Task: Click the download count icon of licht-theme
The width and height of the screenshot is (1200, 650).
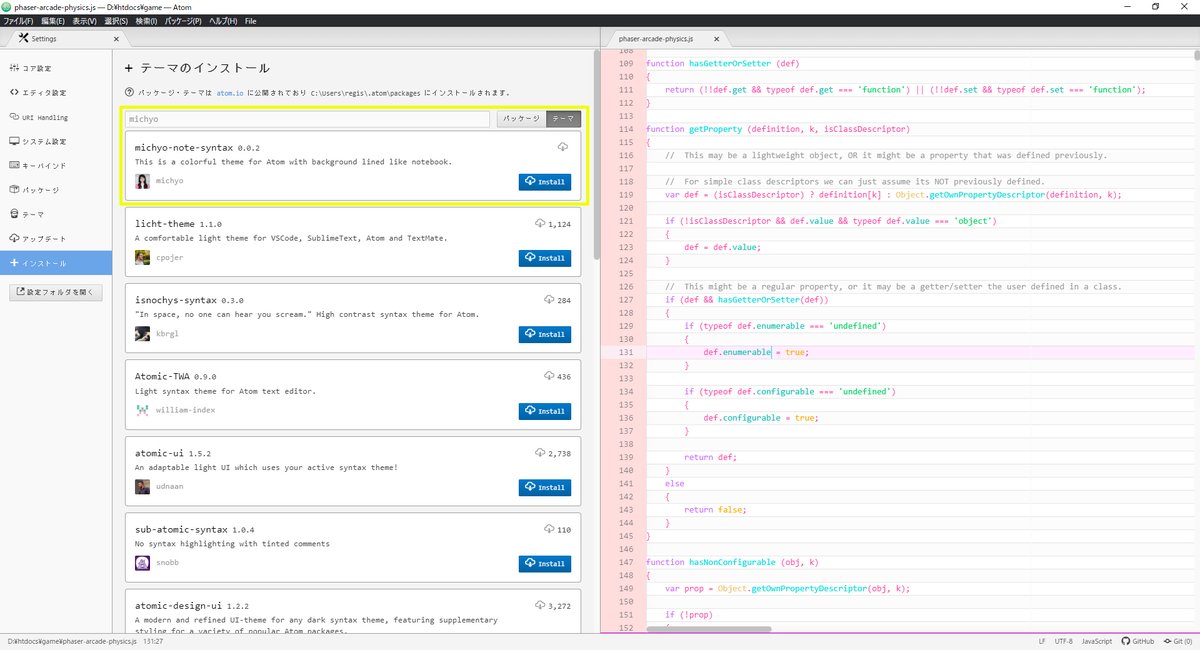Action: [540, 224]
